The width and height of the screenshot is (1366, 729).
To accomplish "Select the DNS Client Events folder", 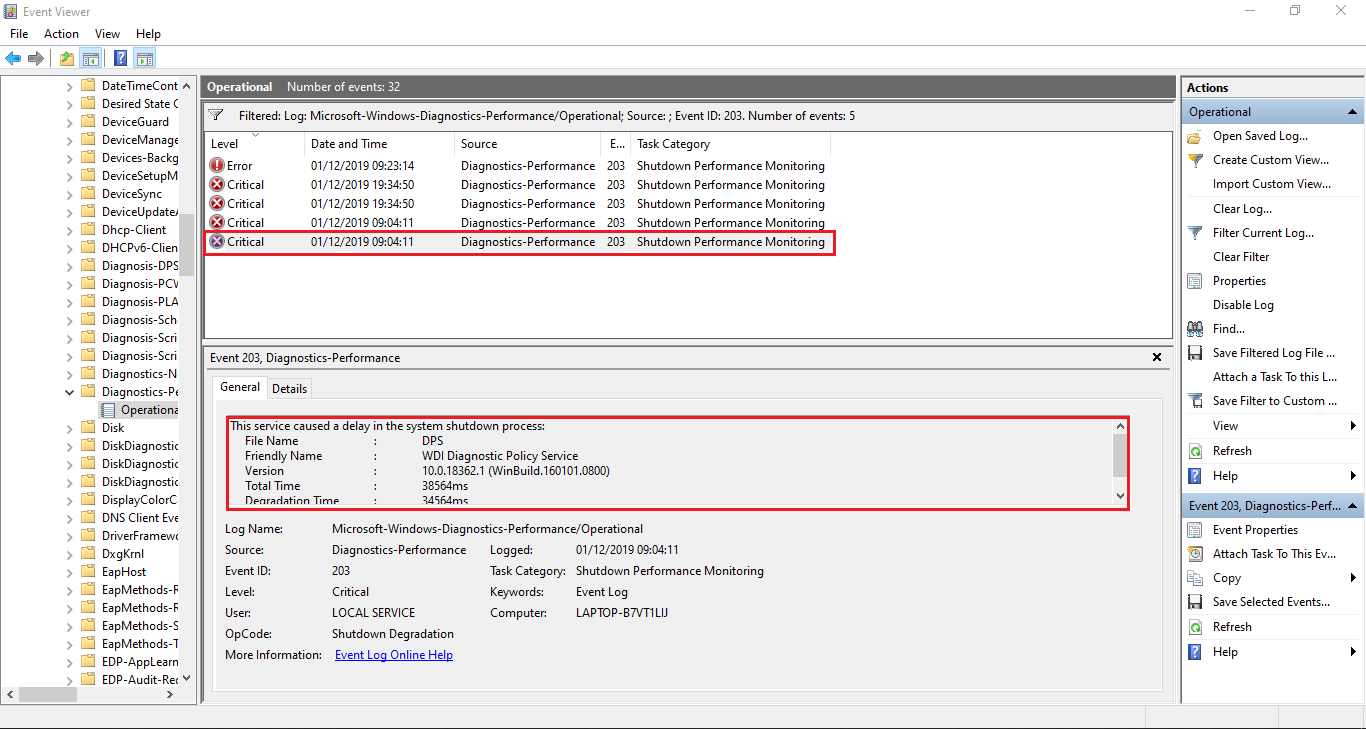I will 139,518.
